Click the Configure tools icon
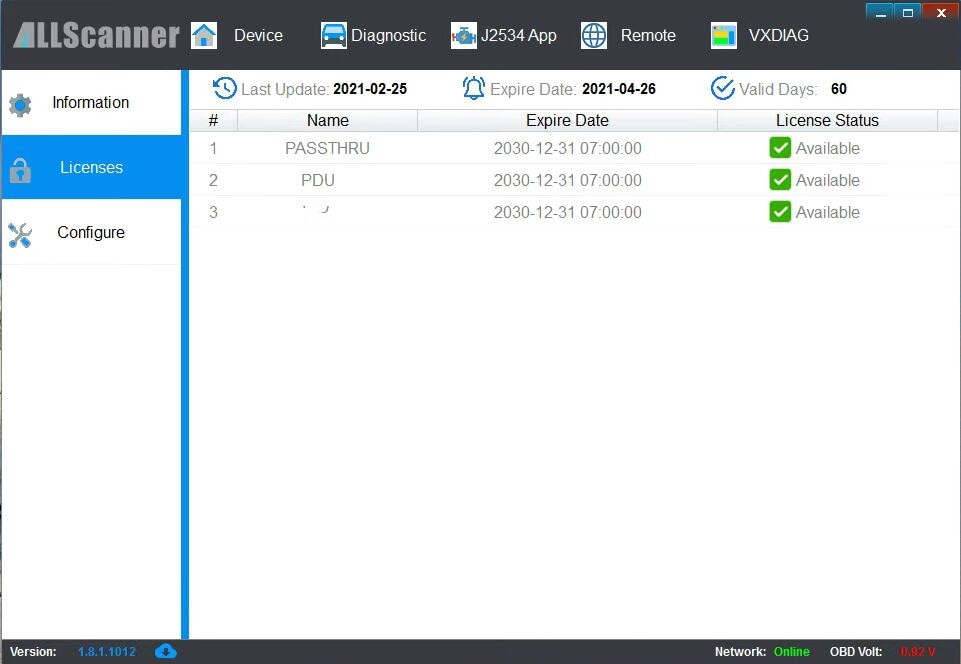The width and height of the screenshot is (961, 664). [20, 235]
